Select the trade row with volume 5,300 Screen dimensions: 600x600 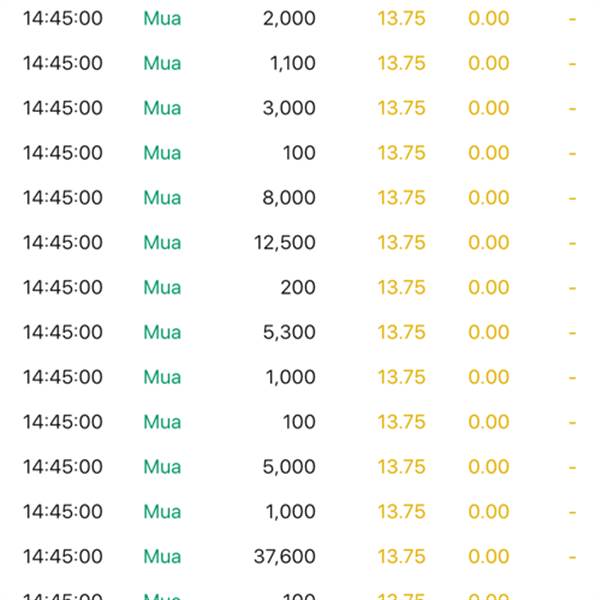(300, 332)
